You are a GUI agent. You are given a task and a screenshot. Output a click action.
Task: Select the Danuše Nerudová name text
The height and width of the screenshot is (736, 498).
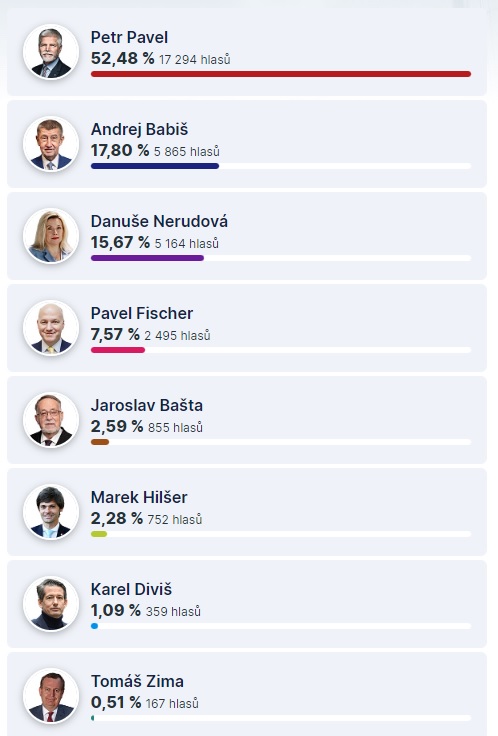click(x=159, y=221)
